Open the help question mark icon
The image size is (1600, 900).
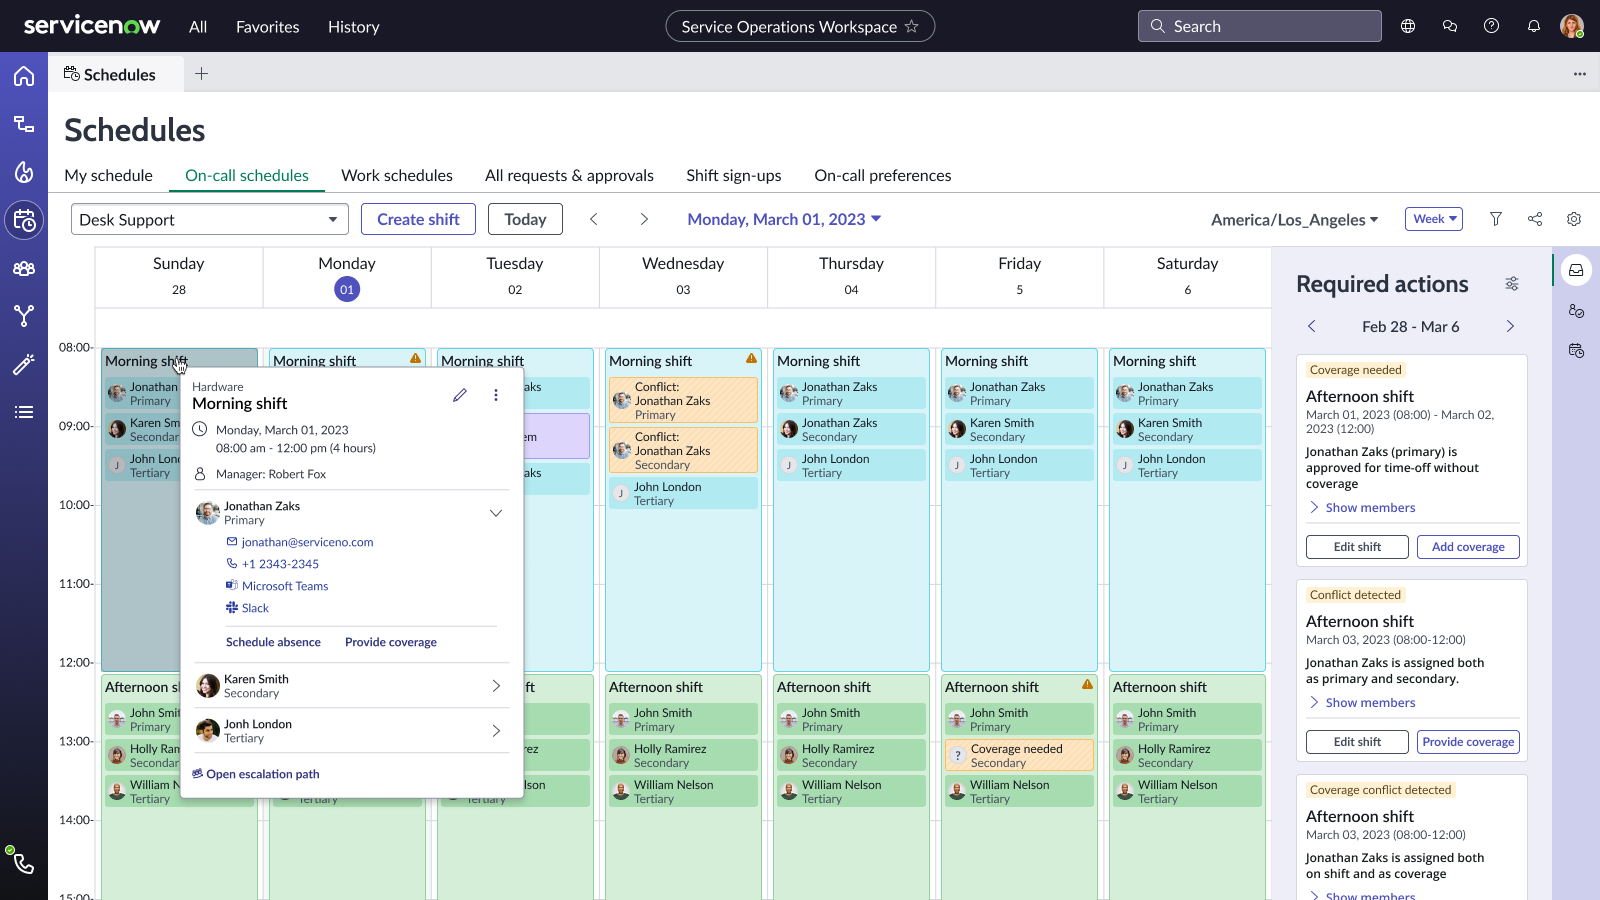pos(1491,26)
